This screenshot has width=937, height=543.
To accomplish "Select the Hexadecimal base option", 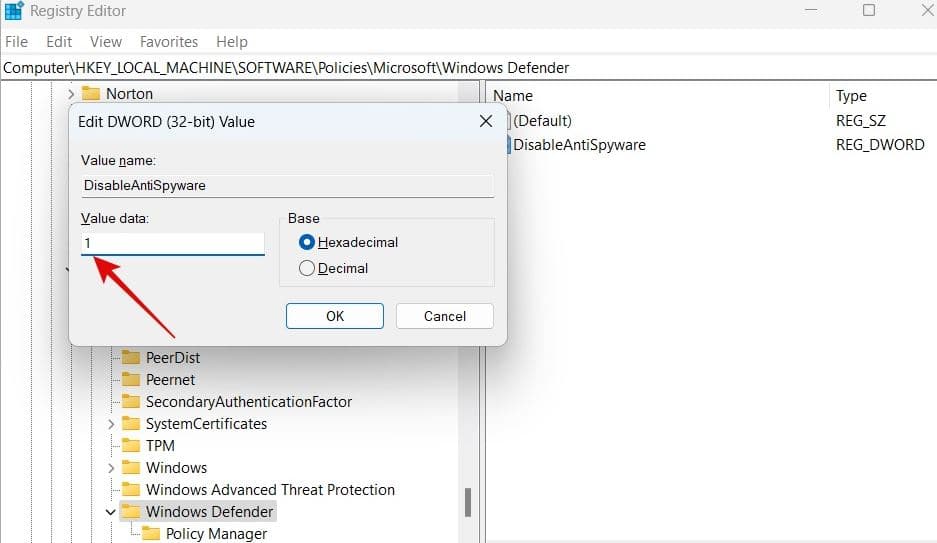I will click(x=307, y=242).
